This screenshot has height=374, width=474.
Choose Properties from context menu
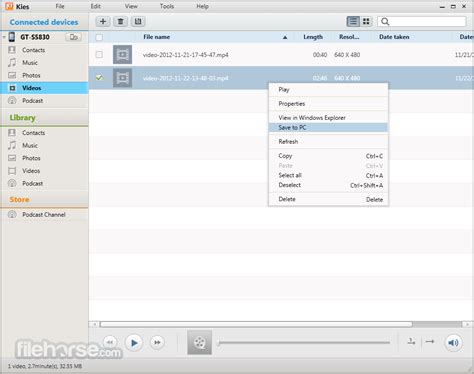(x=328, y=104)
